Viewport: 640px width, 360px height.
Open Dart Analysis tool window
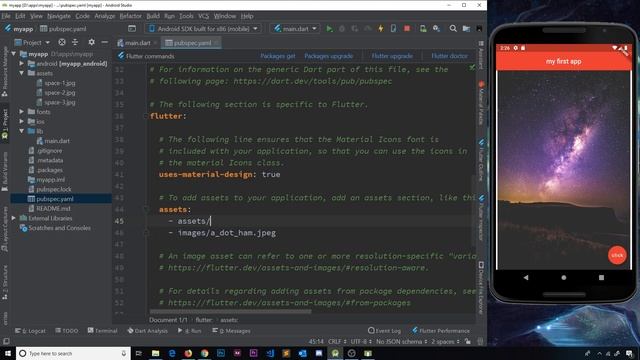click(147, 331)
